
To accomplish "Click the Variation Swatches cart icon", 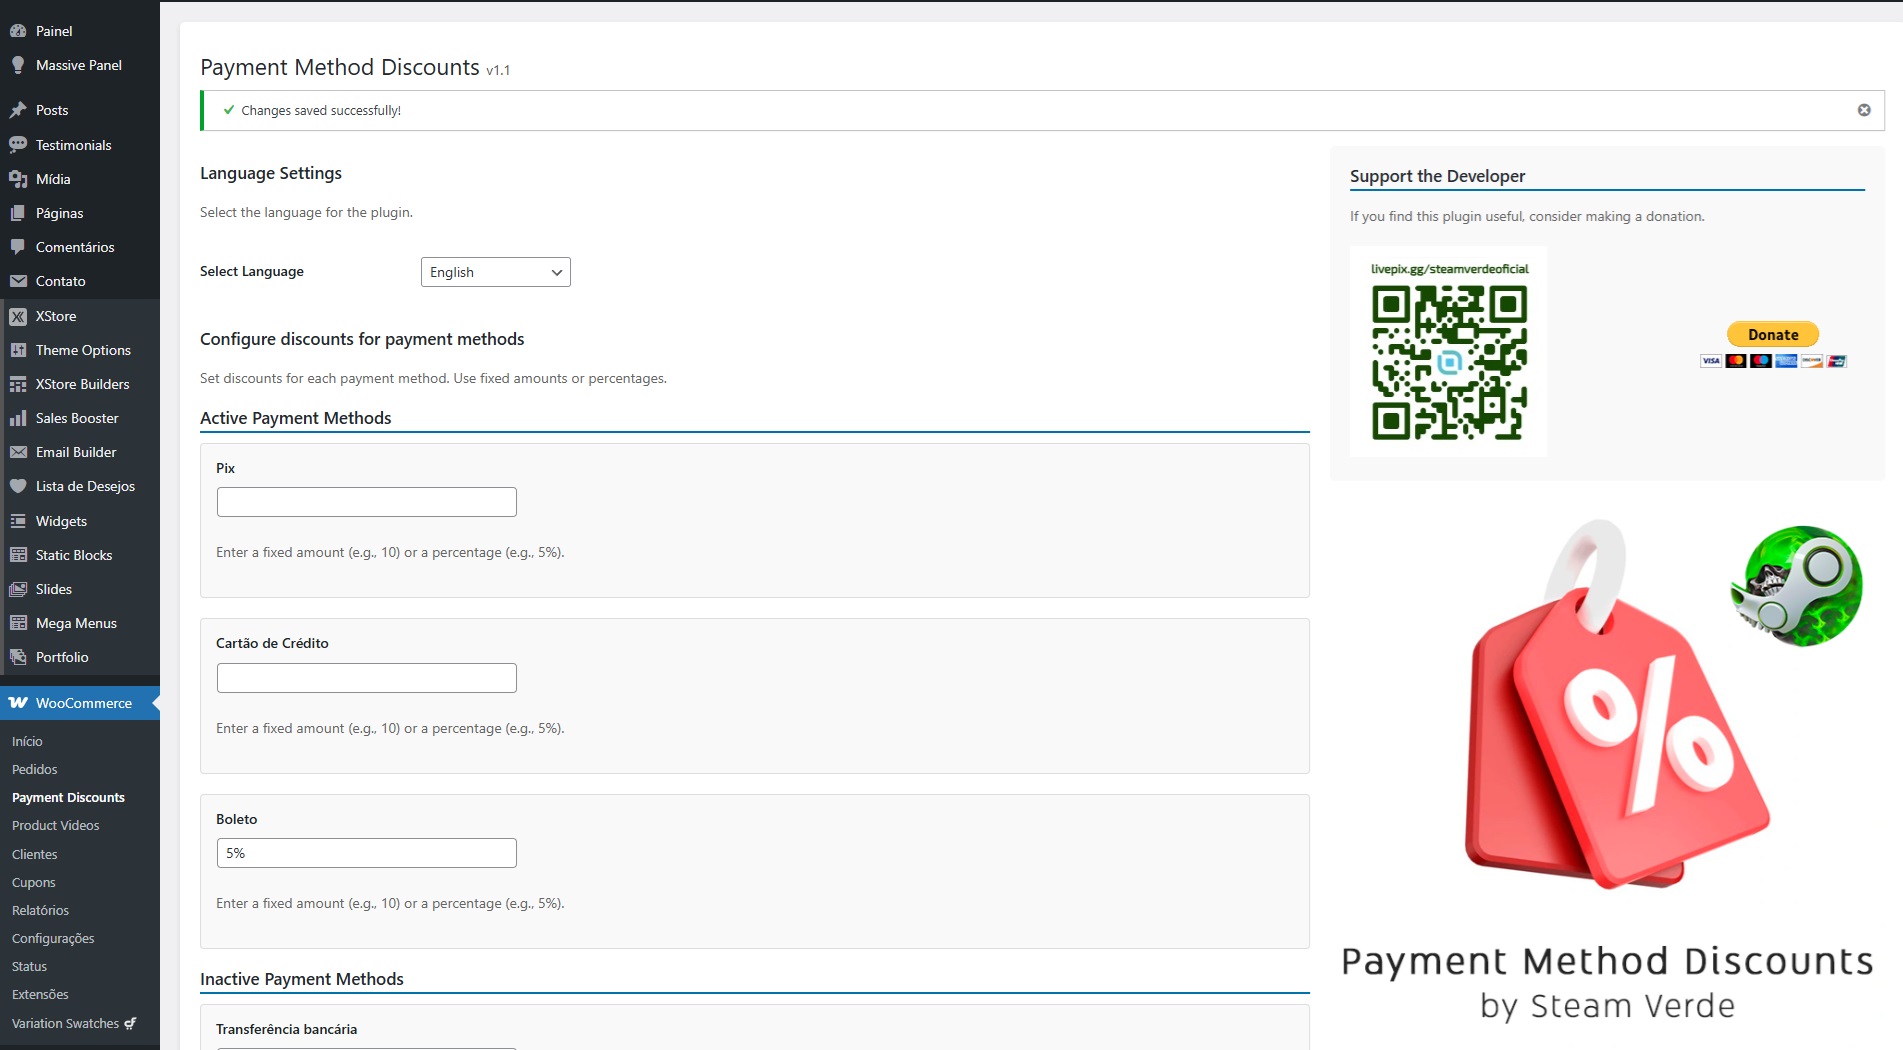I will 130,1023.
